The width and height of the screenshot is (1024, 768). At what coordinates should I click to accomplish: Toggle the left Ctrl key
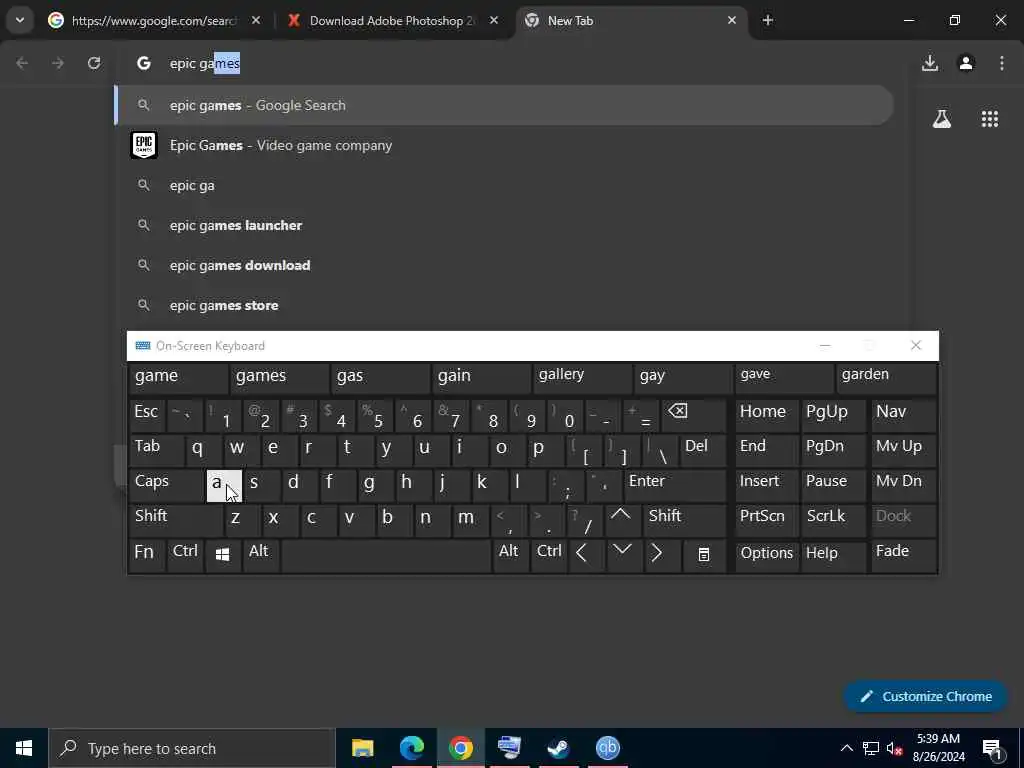185,555
